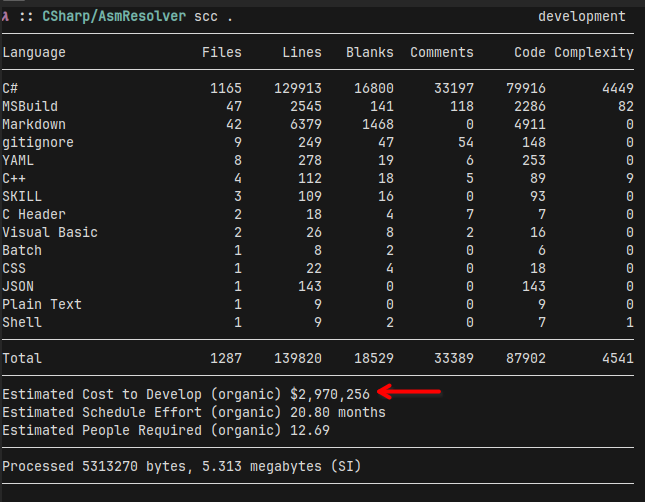Click the SKILL language row label
The image size is (645, 502).
pyautogui.click(x=22, y=197)
